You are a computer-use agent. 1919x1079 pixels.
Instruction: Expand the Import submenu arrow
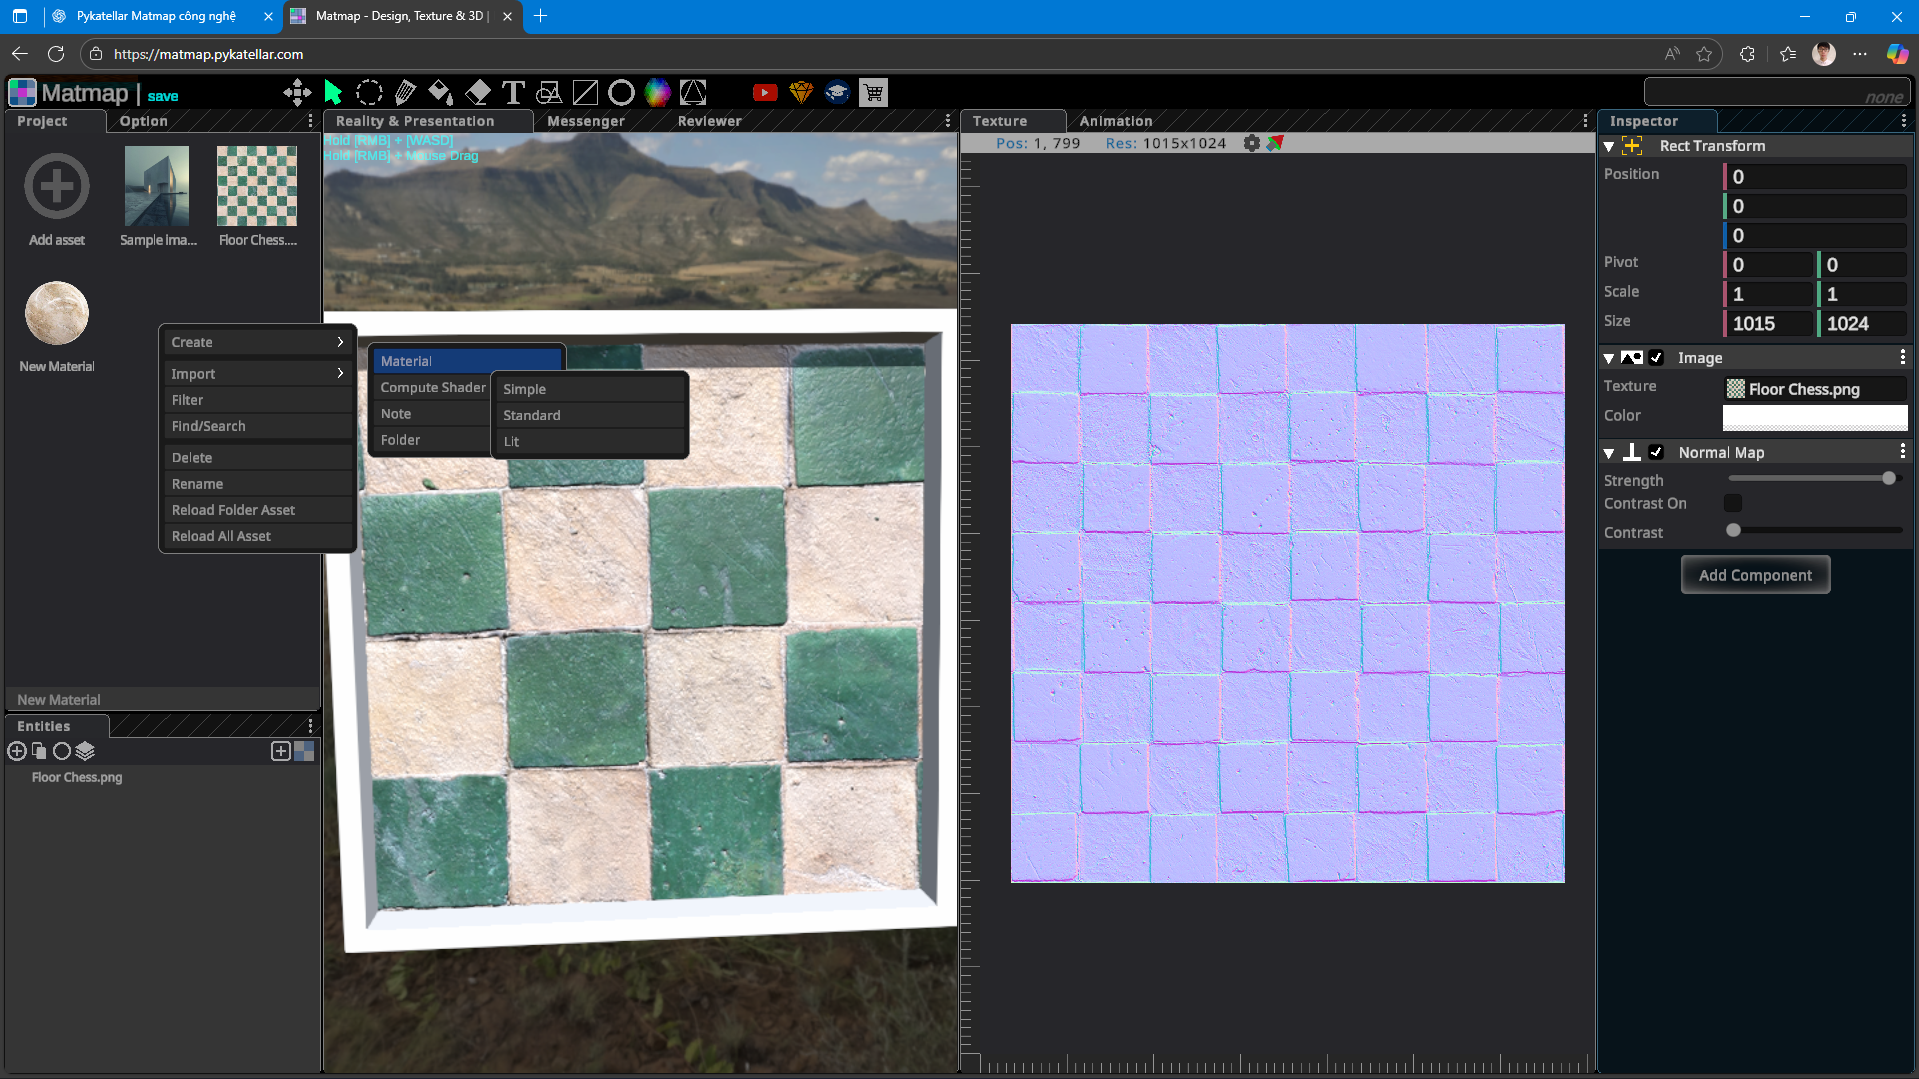point(340,373)
